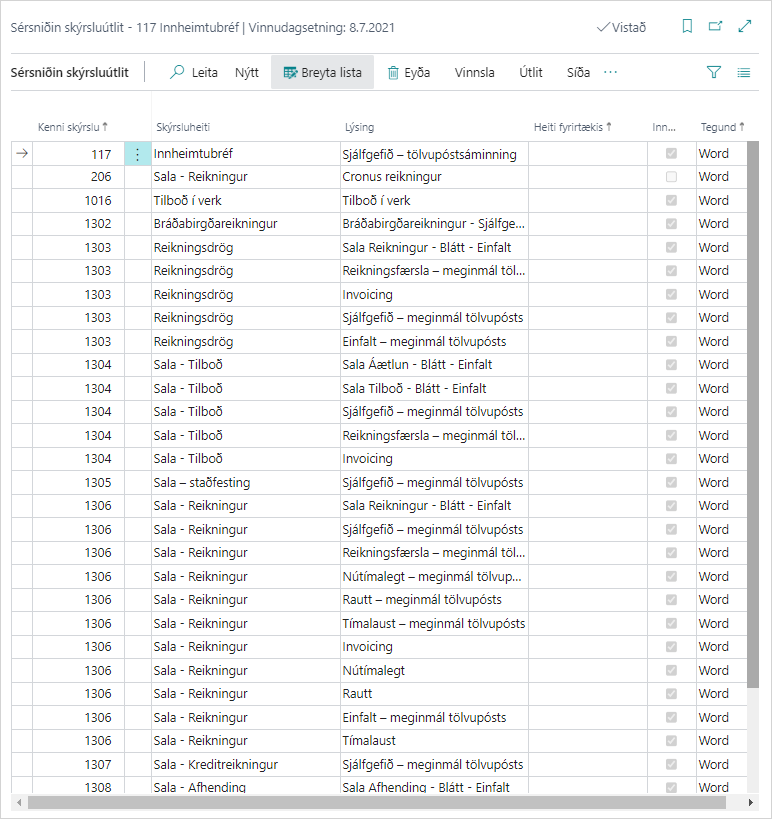Enable checkbox in Cronus reikningur row

pos(671,177)
